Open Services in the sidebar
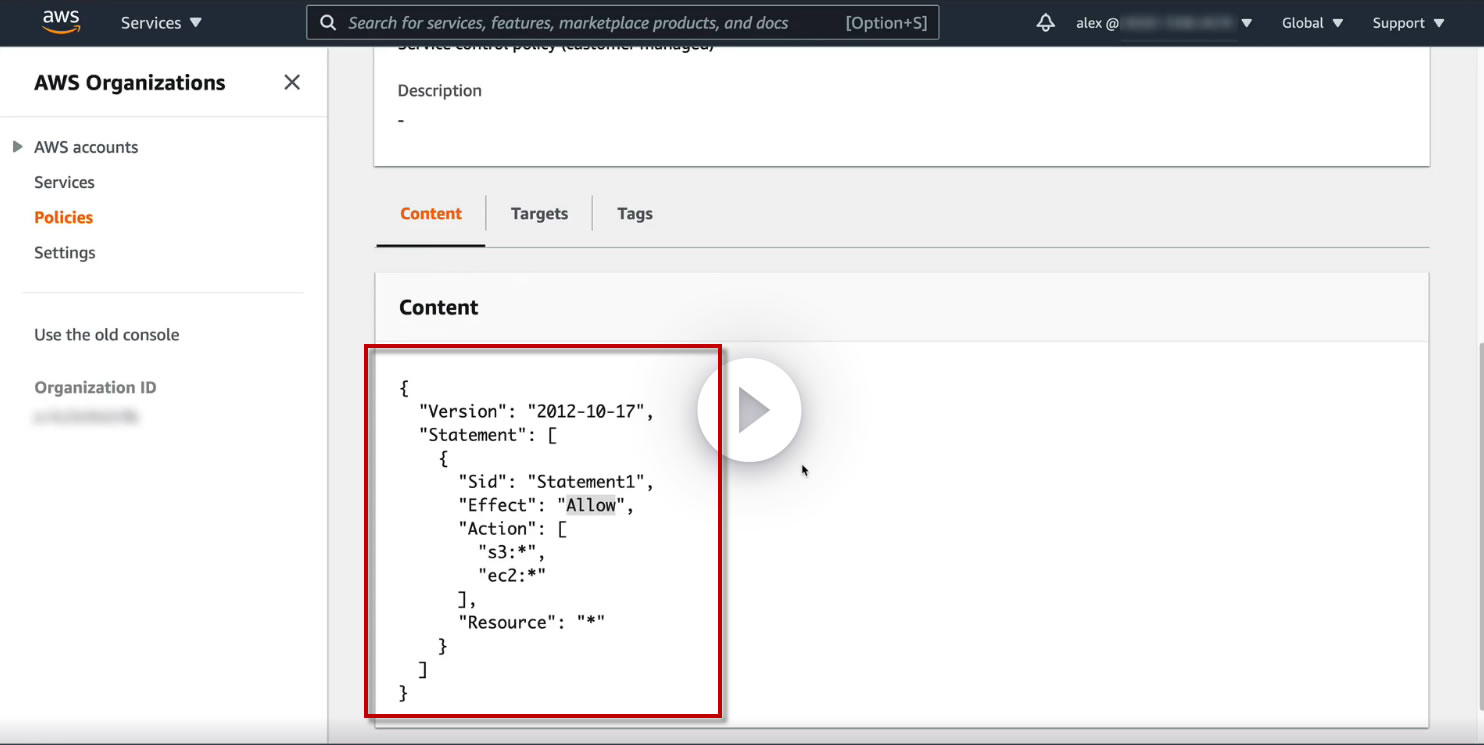1484x745 pixels. pyautogui.click(x=64, y=182)
